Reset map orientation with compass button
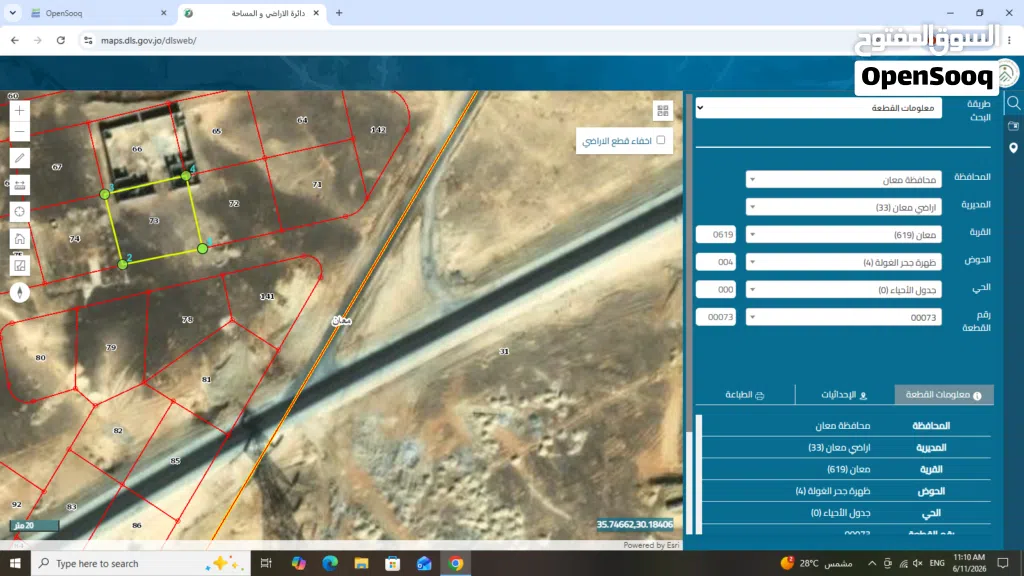The width and height of the screenshot is (1024, 576). point(20,293)
